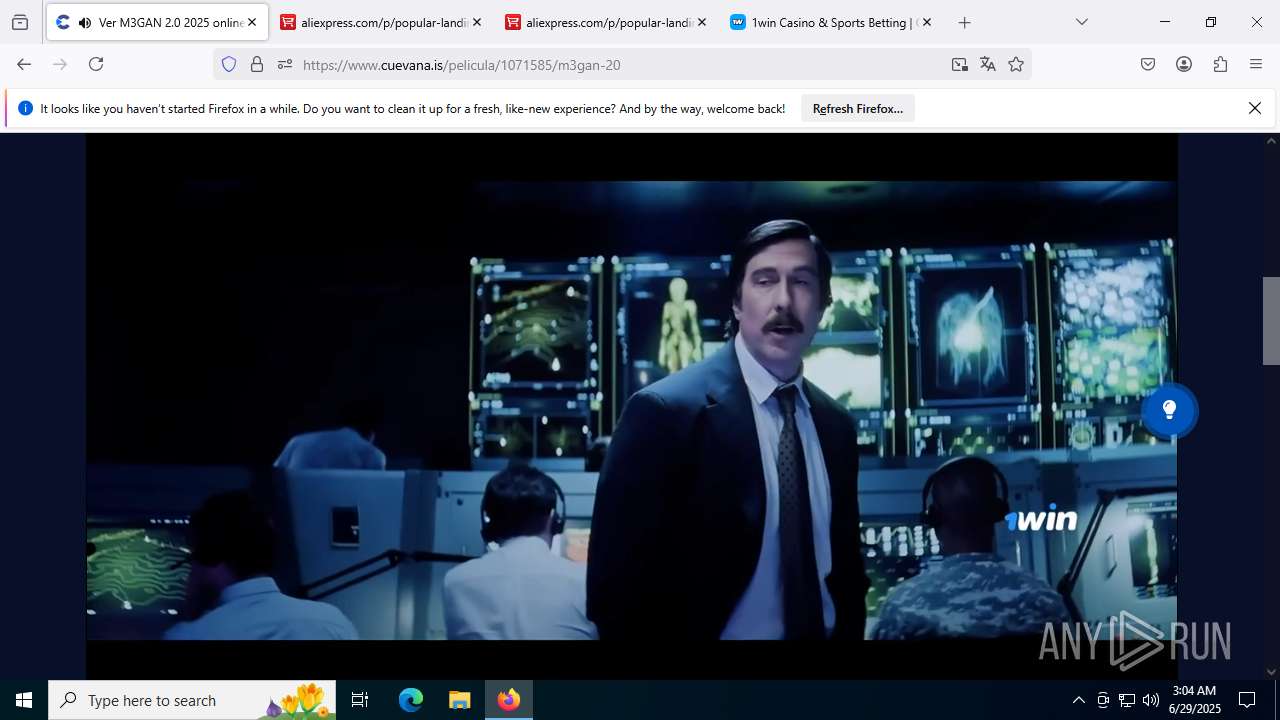Viewport: 1280px width, 720px height.
Task: Open volume control tray icon
Action: pyautogui.click(x=1151, y=700)
